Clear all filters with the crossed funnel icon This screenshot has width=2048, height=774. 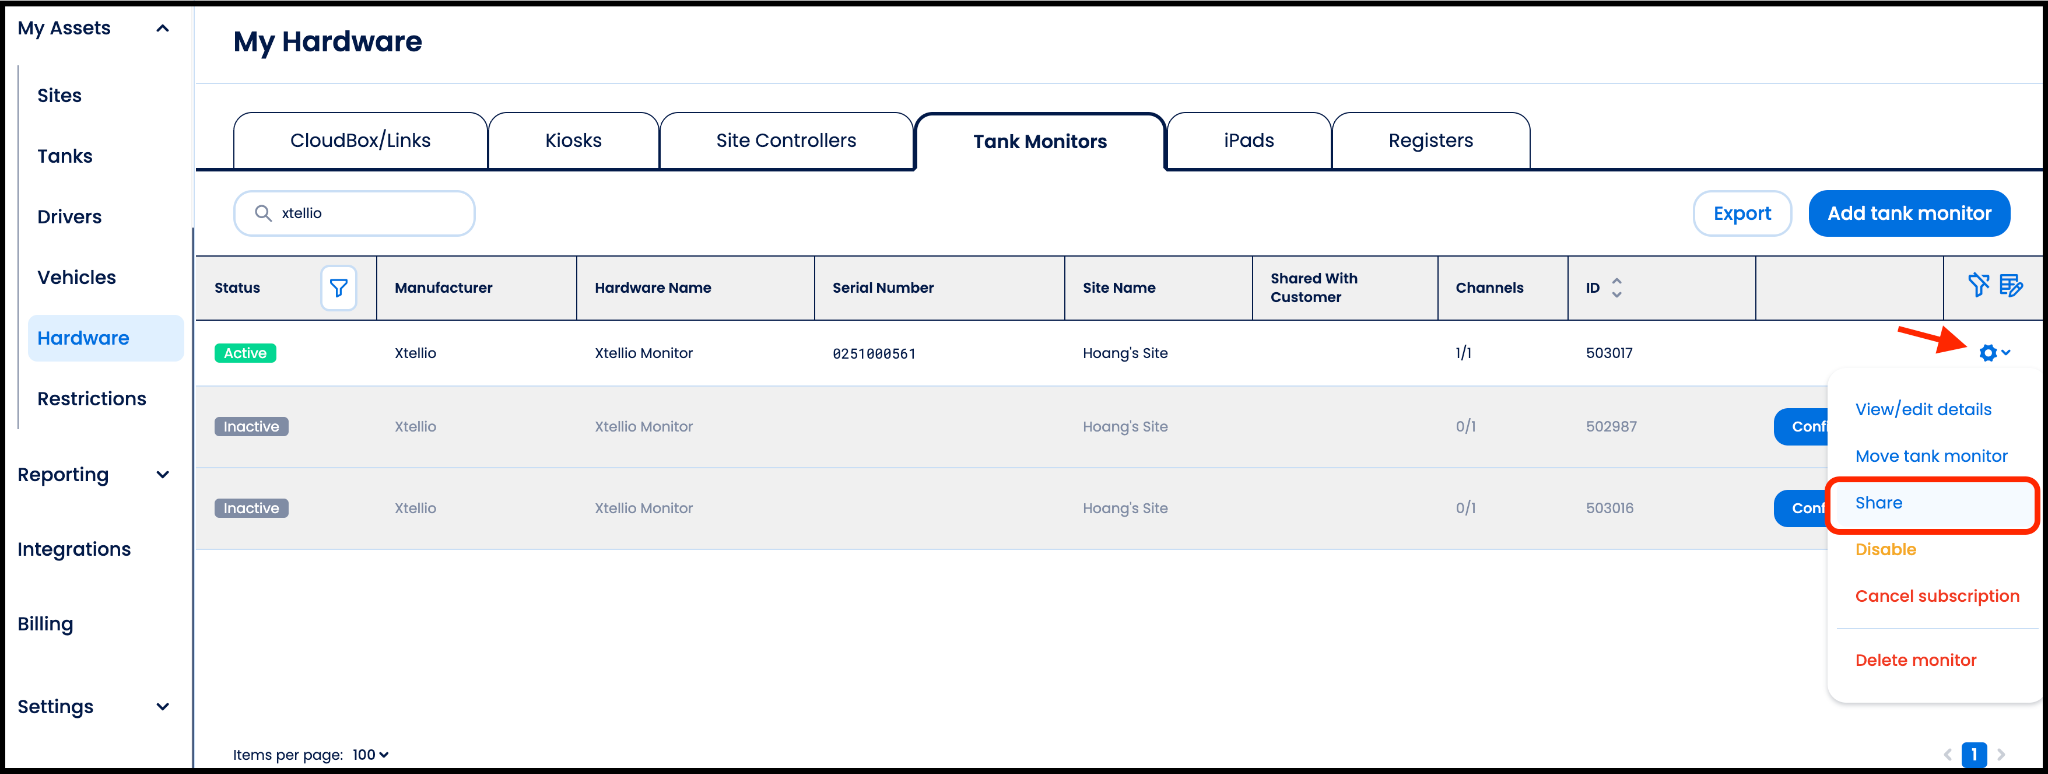(x=1978, y=286)
